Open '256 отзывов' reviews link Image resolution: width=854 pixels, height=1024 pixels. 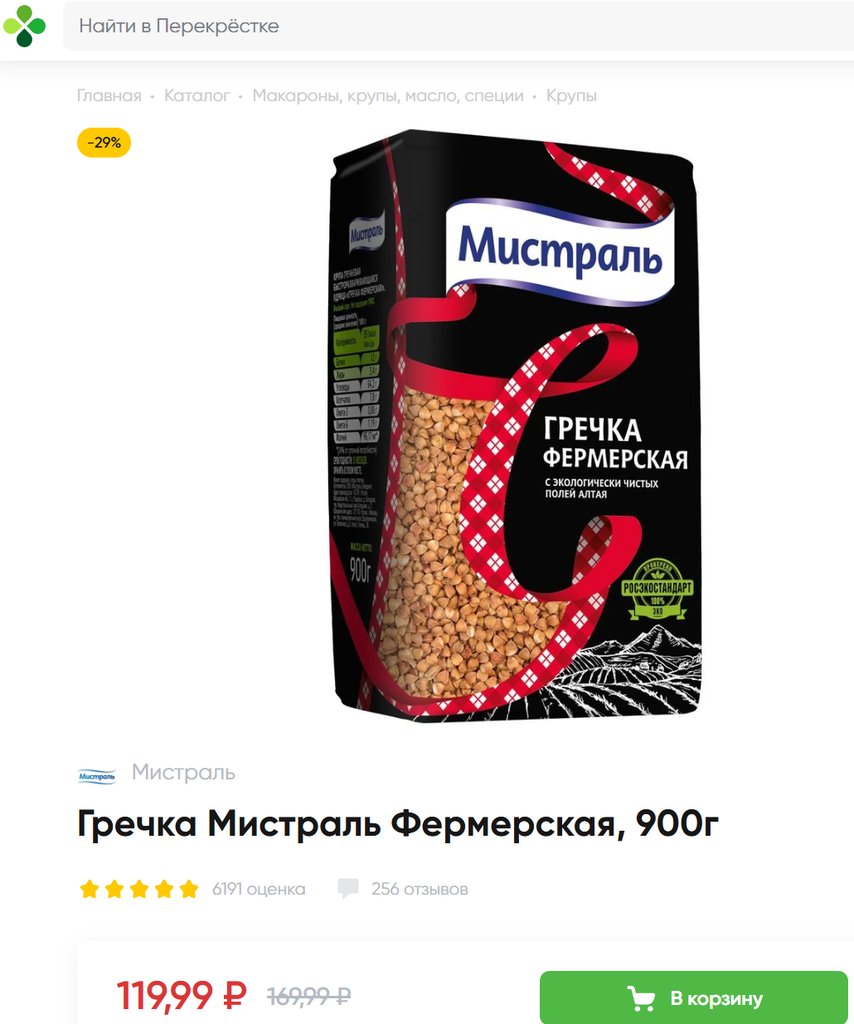click(419, 889)
